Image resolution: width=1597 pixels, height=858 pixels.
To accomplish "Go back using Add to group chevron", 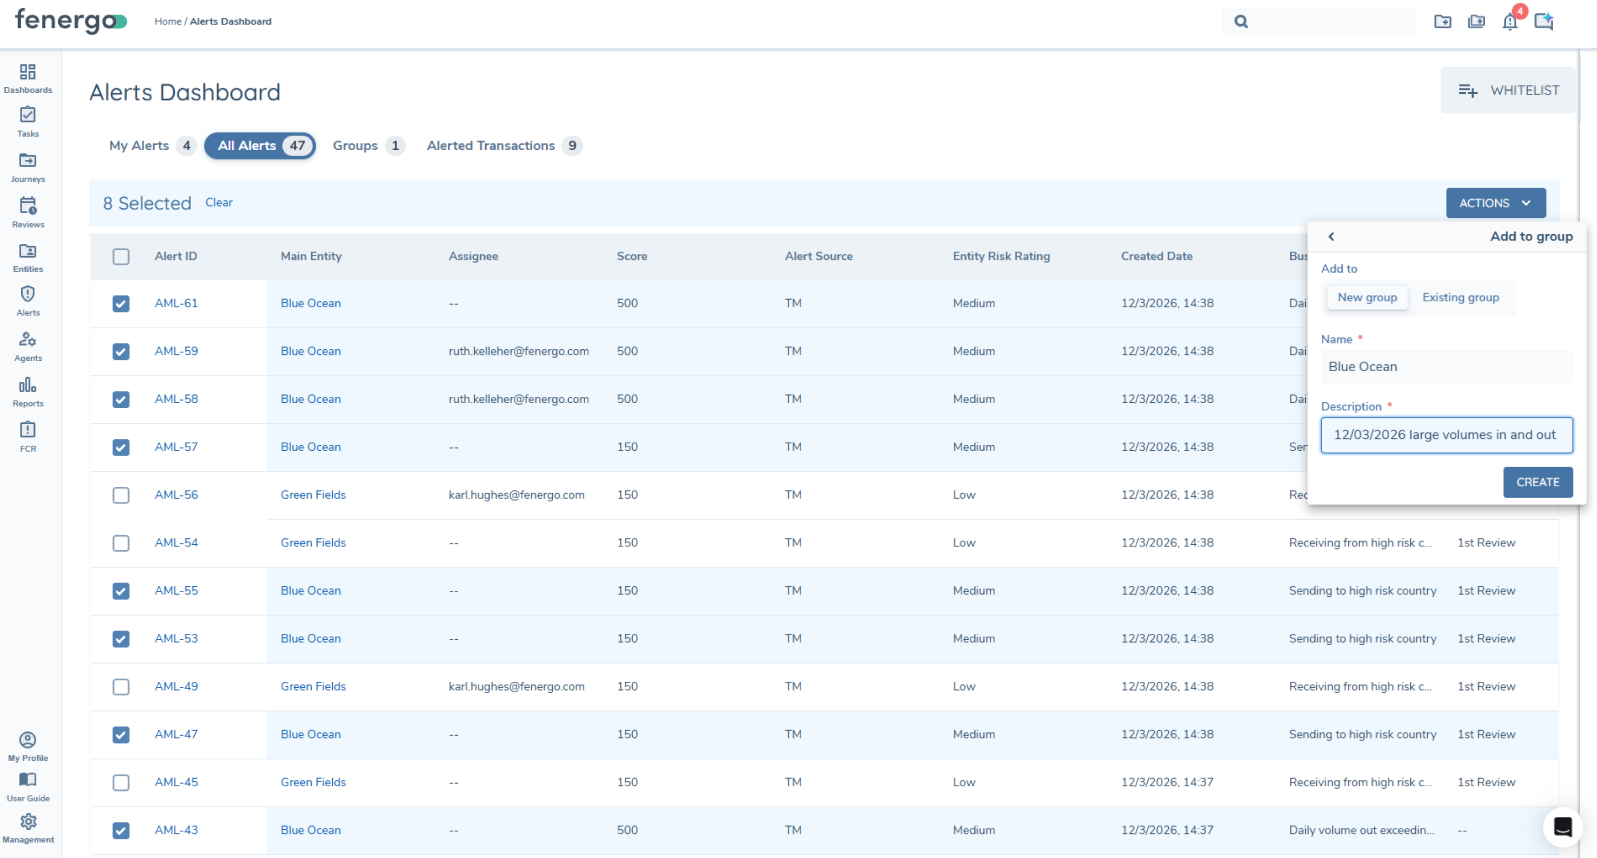I will pyautogui.click(x=1331, y=237).
